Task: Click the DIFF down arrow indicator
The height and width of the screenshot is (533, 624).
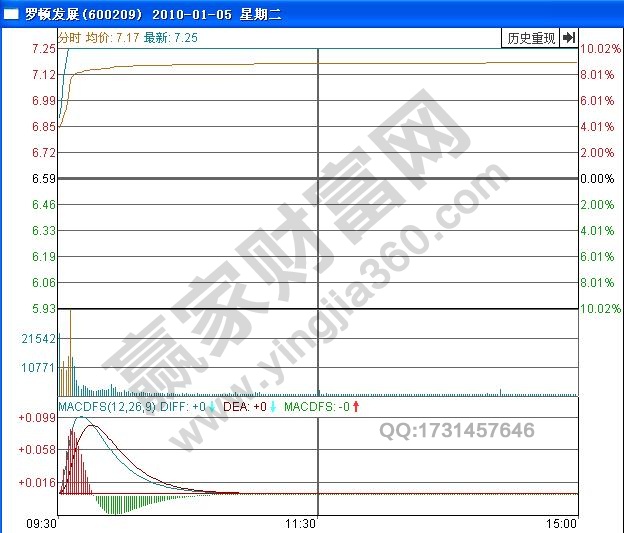Action: click(212, 407)
